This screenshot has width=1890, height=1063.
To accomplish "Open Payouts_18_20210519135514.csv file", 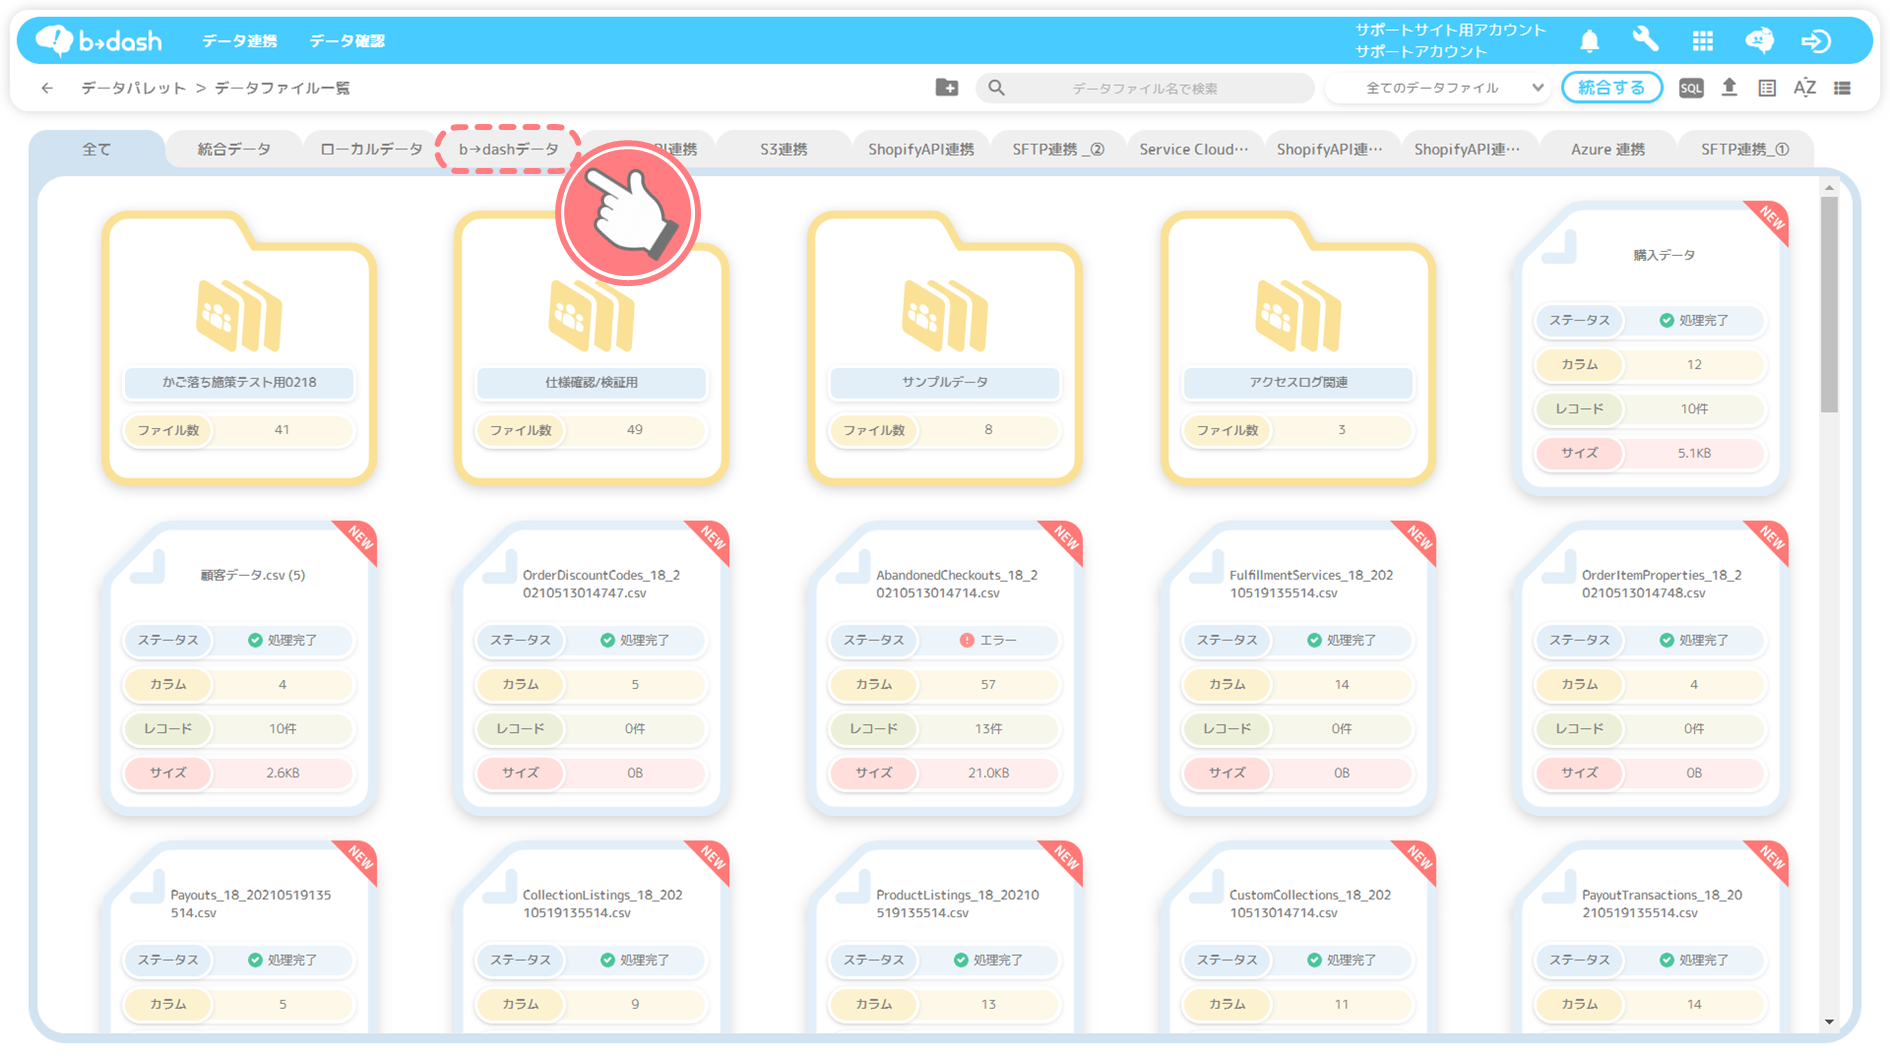I will pyautogui.click(x=239, y=938).
